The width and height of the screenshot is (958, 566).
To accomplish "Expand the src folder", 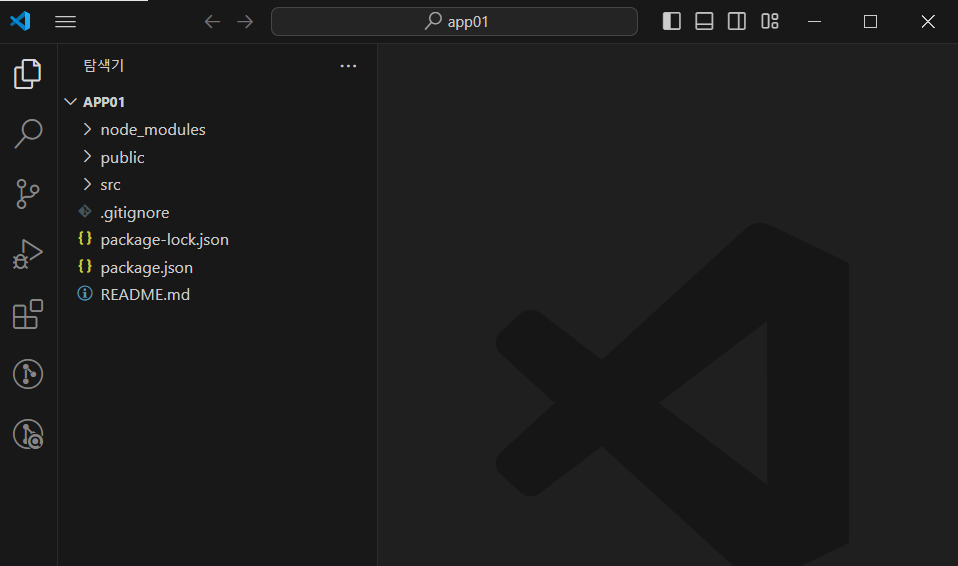I will pos(218,185).
